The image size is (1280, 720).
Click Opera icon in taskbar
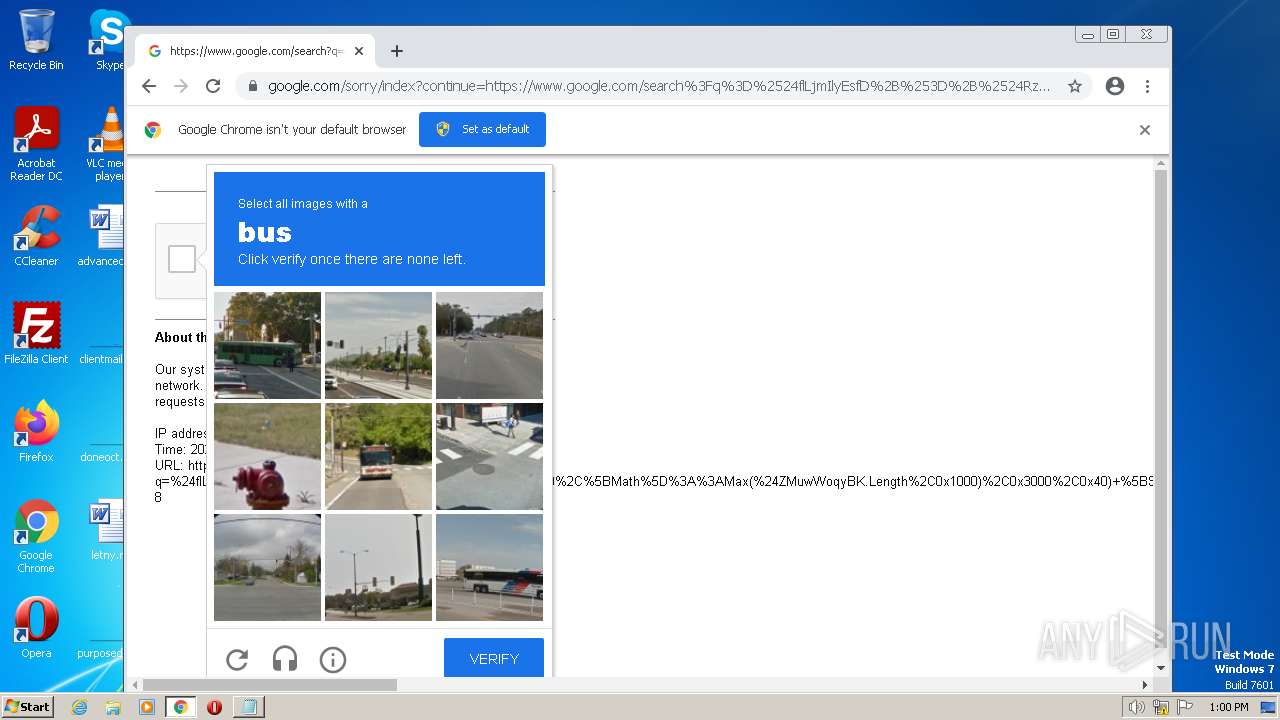pos(214,707)
